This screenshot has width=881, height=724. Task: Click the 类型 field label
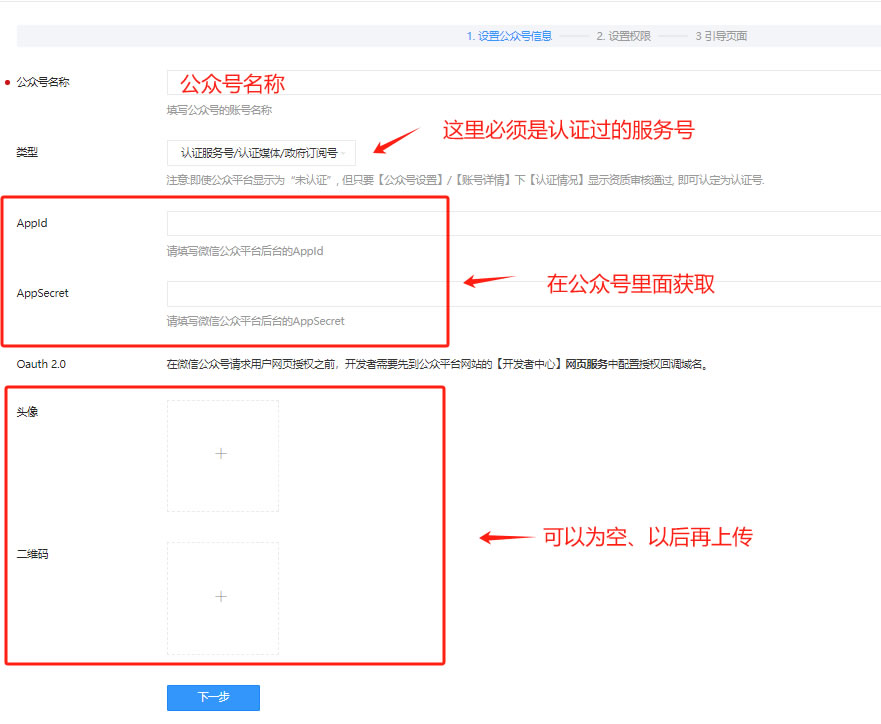click(27, 152)
